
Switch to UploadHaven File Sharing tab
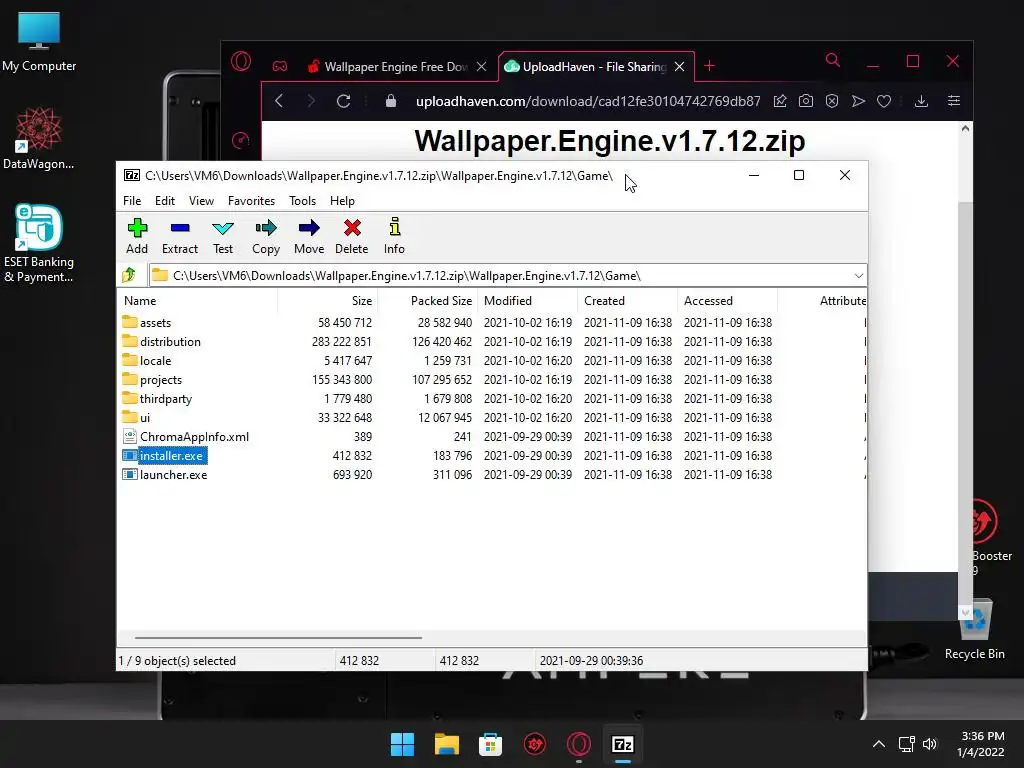(594, 67)
